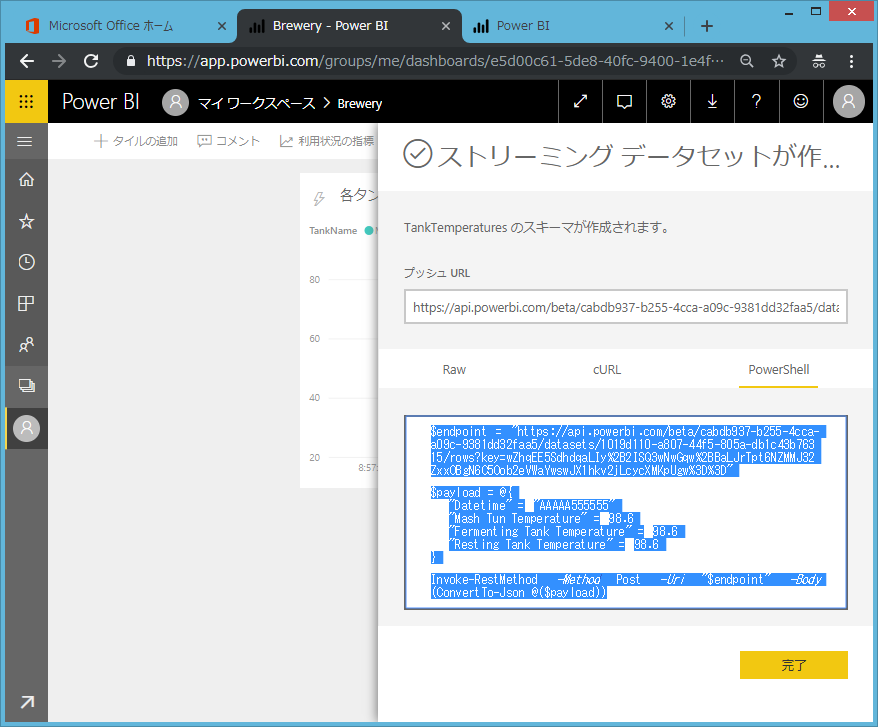Click the 完了 button
This screenshot has width=878, height=727.
[793, 665]
